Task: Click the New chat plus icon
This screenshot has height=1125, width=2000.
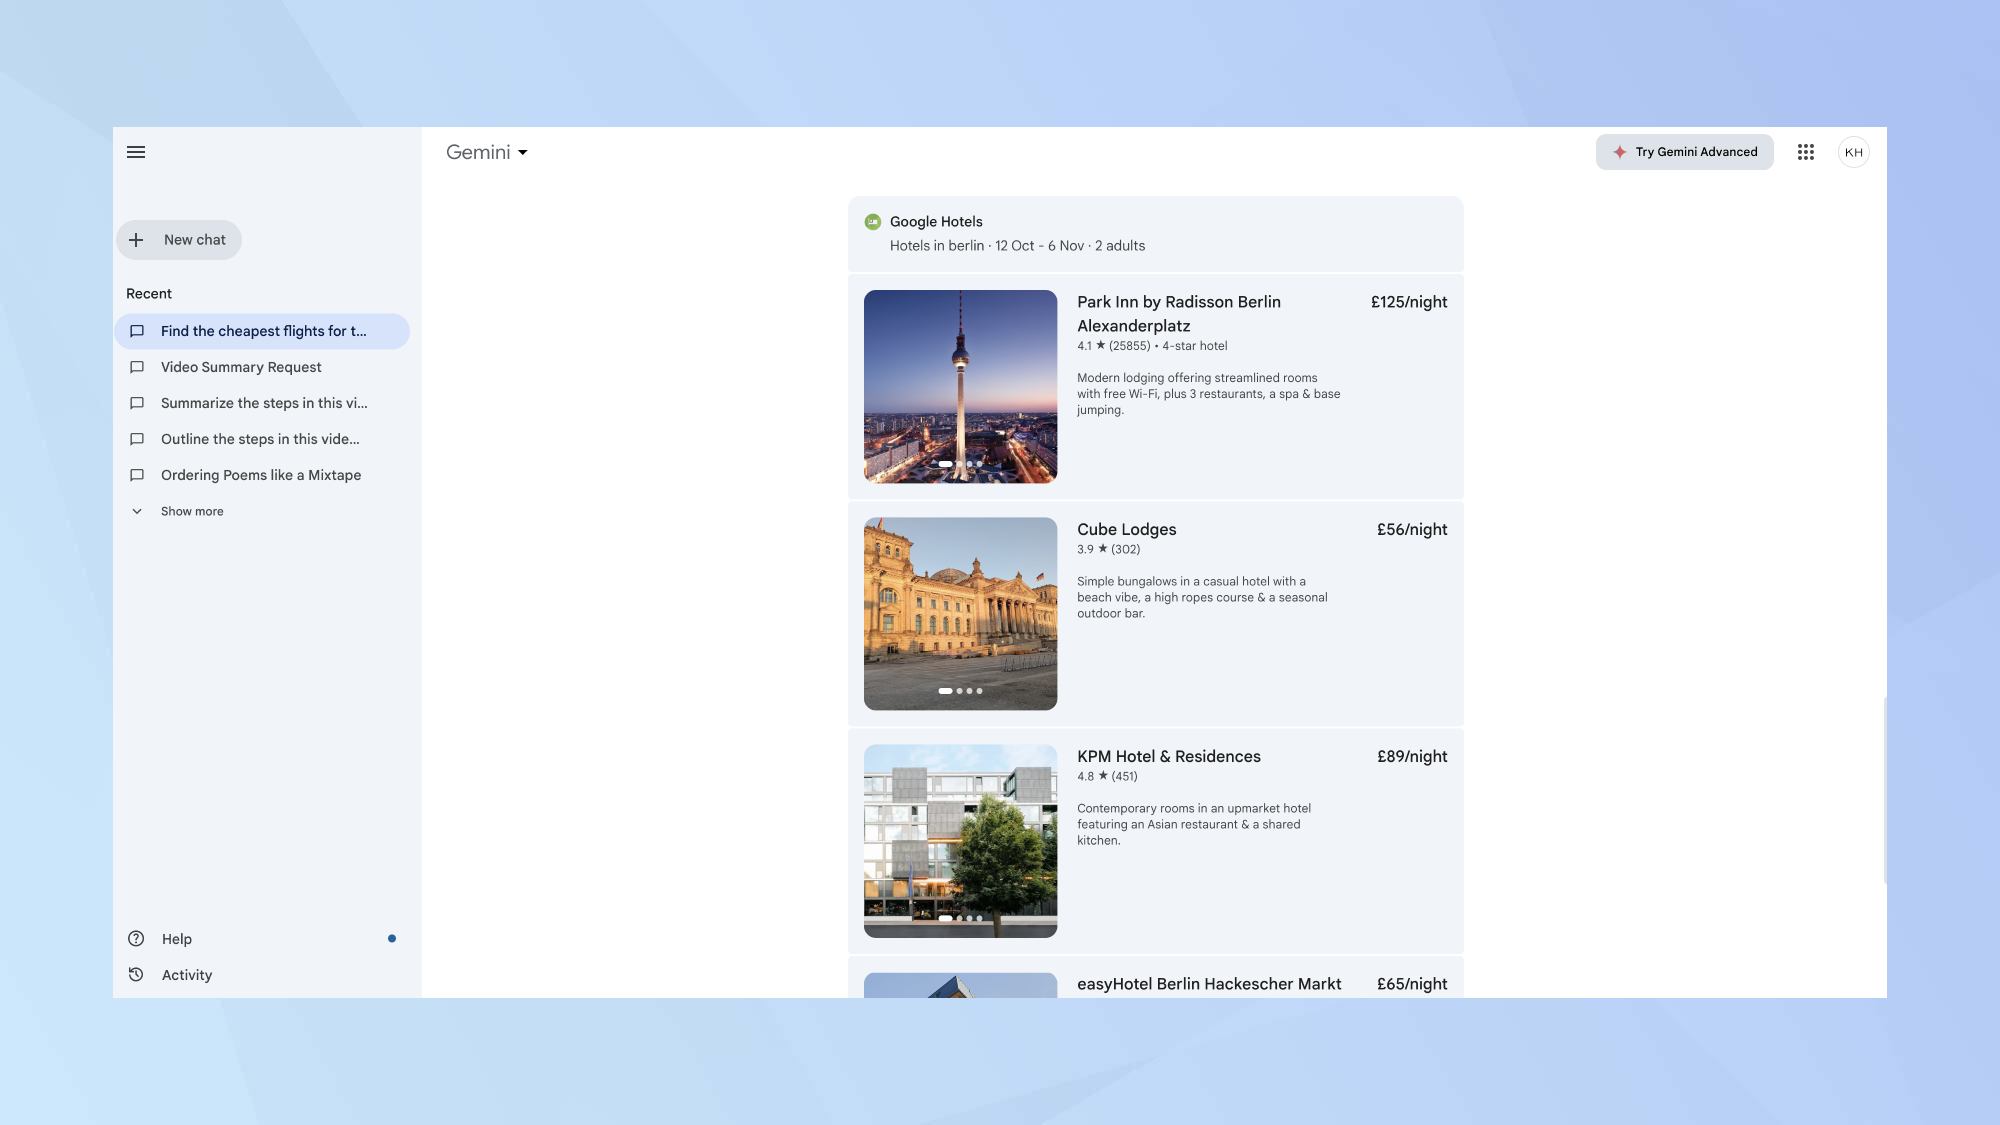Action: [x=135, y=238]
